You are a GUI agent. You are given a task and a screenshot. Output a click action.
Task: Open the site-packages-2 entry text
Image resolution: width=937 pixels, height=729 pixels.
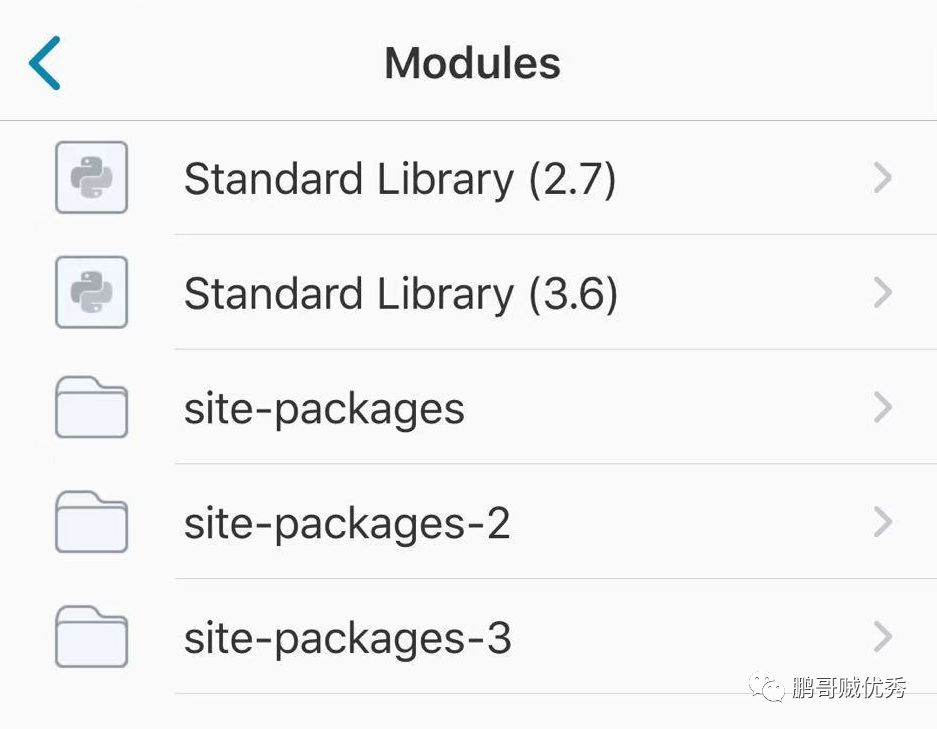[347, 524]
